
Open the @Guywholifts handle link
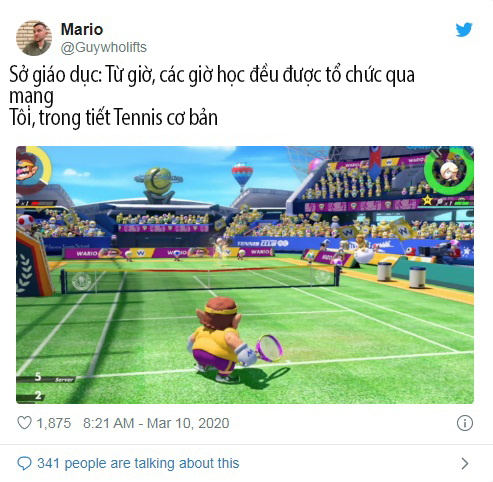pyautogui.click(x=104, y=47)
